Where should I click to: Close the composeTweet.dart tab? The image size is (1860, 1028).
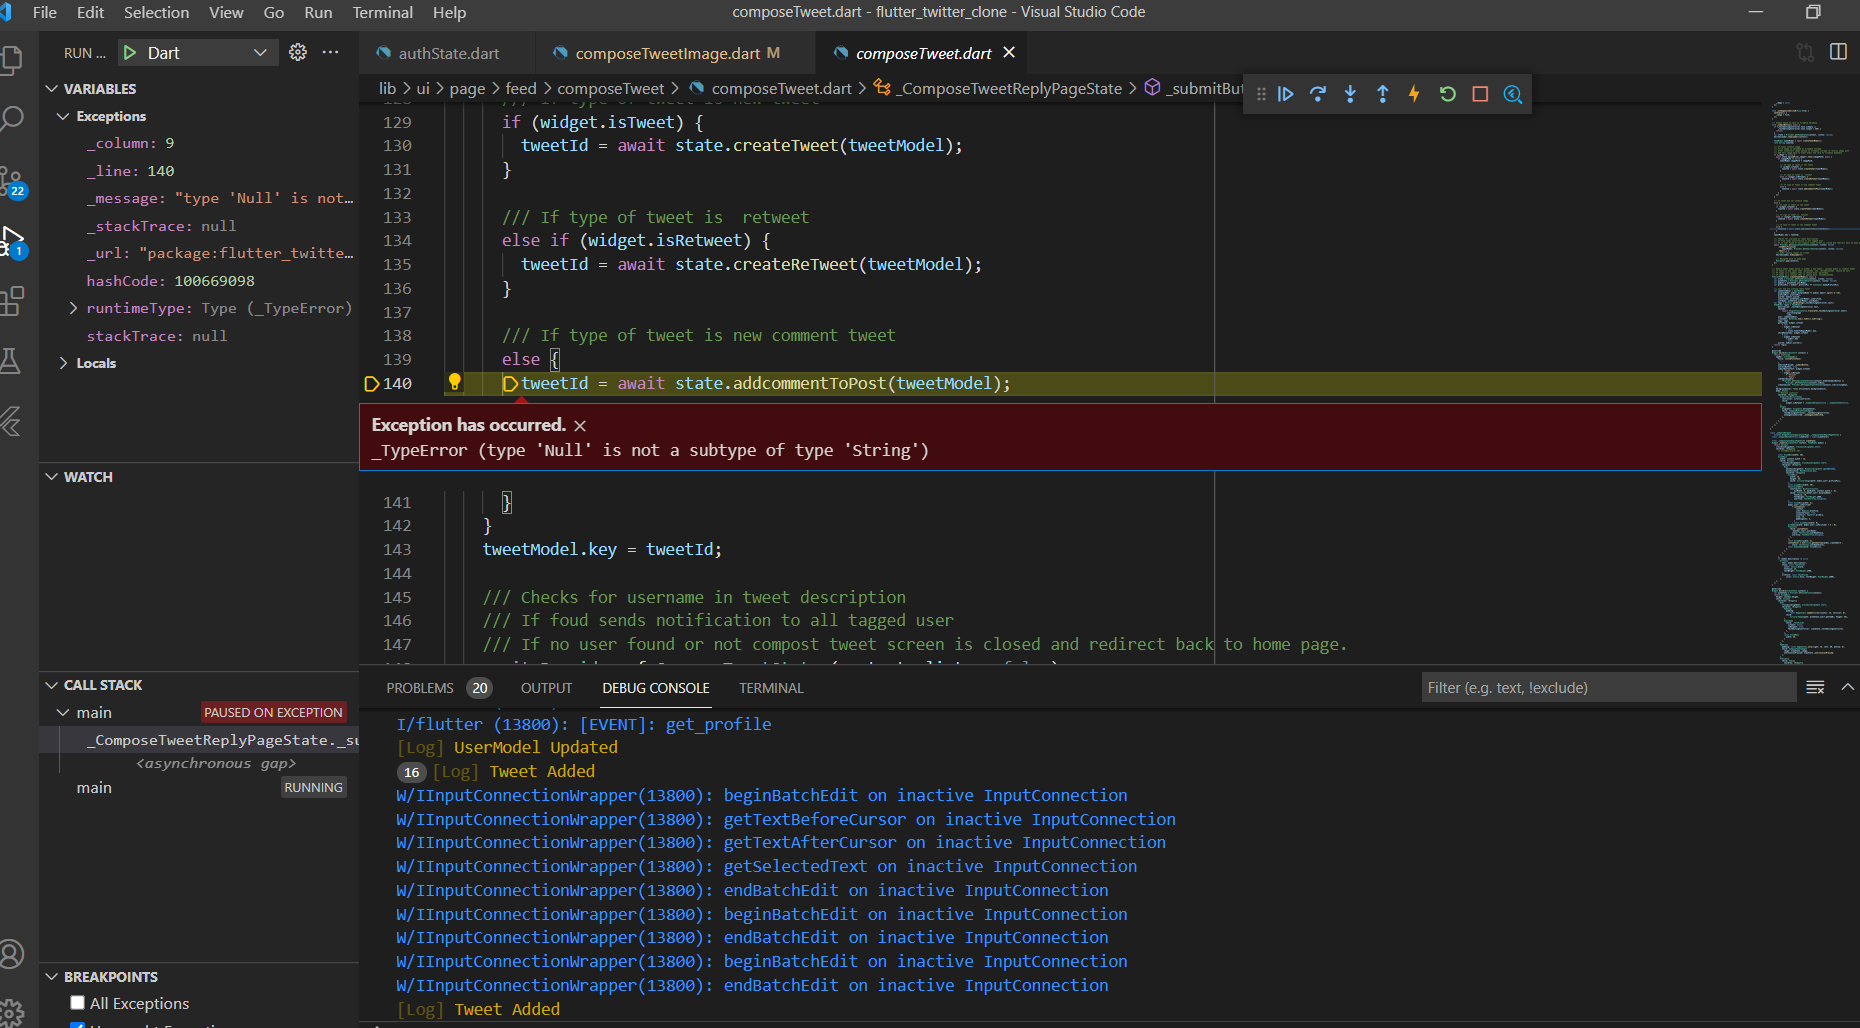point(1009,52)
